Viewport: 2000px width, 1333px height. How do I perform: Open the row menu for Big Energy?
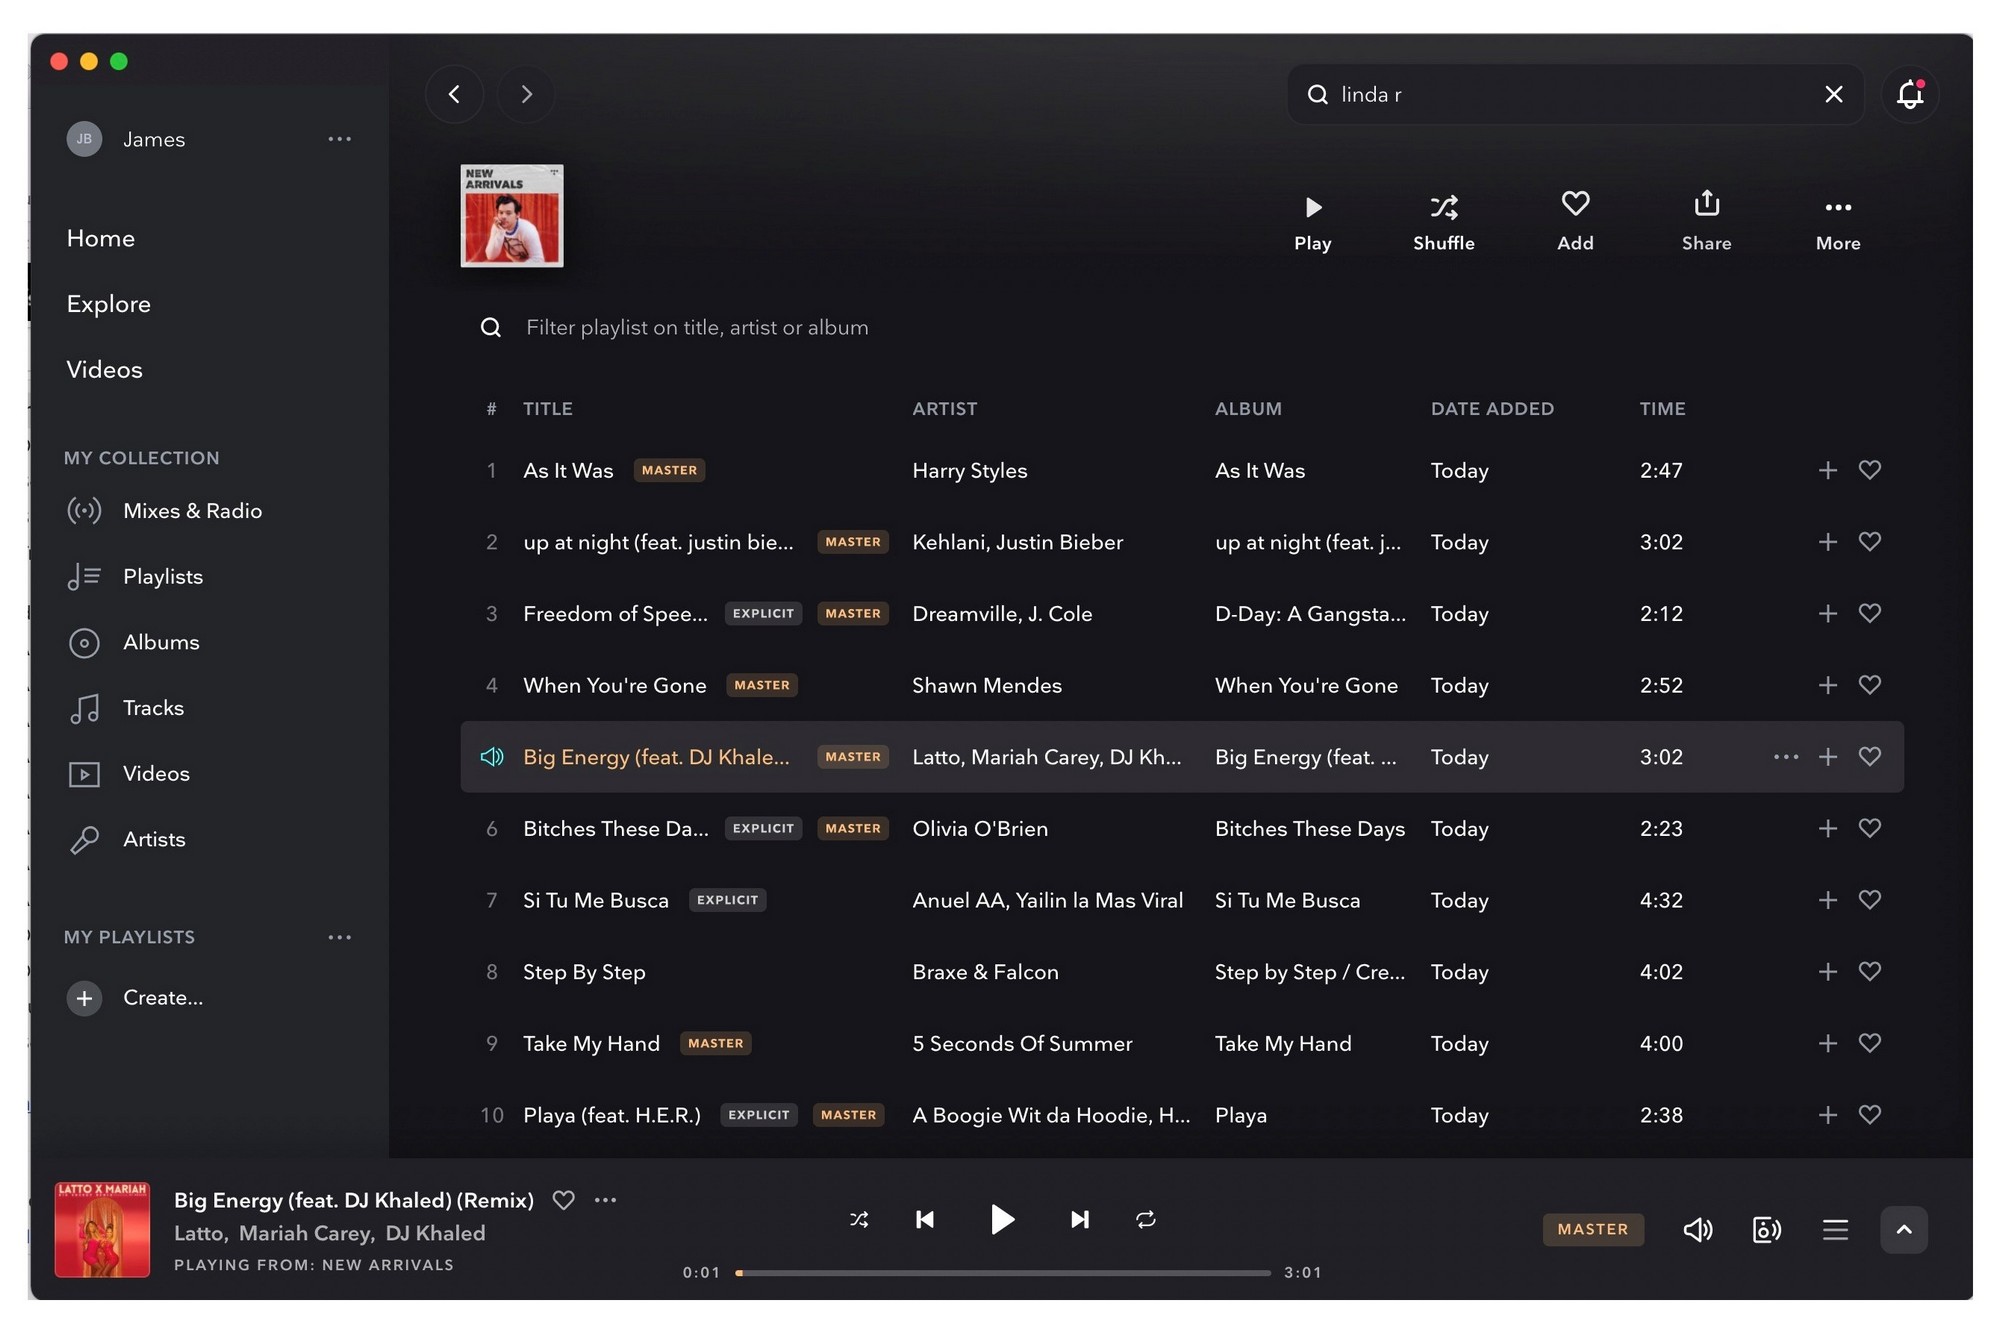pyautogui.click(x=1784, y=757)
